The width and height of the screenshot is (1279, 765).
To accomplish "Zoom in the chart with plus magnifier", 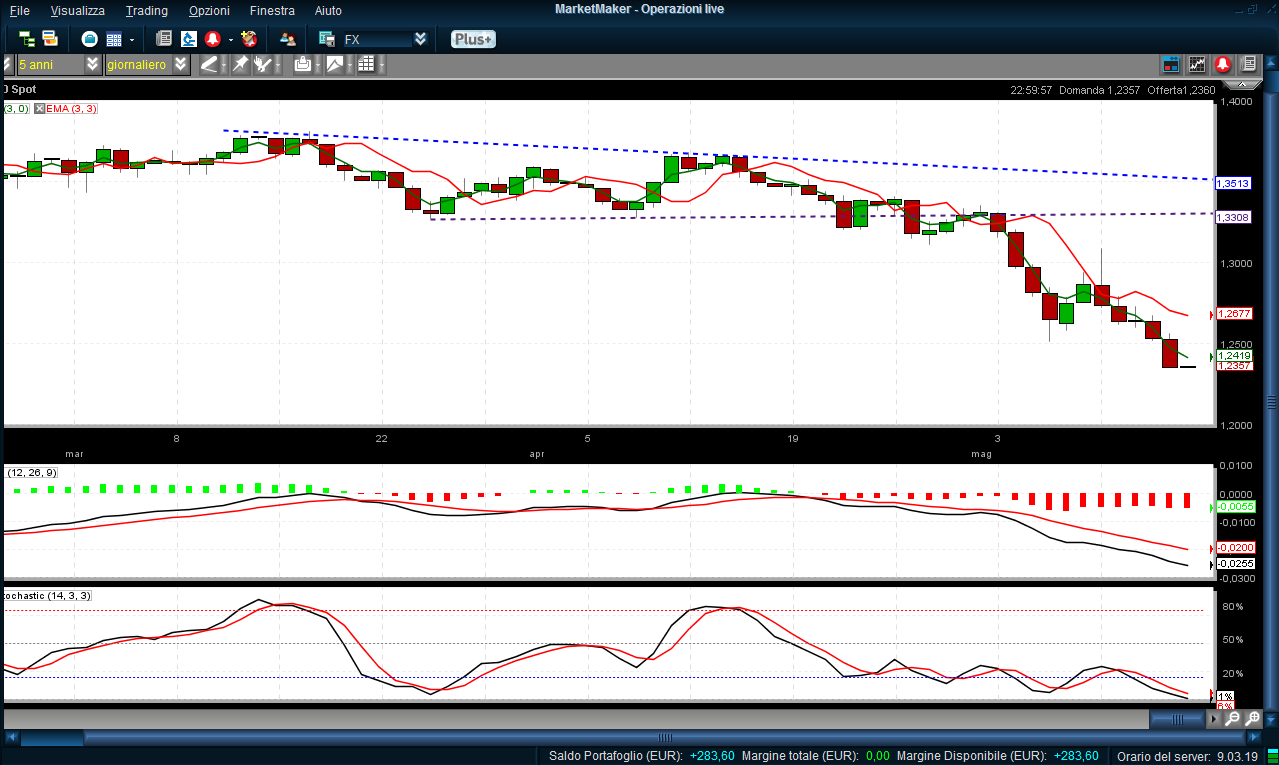I will (x=1252, y=718).
